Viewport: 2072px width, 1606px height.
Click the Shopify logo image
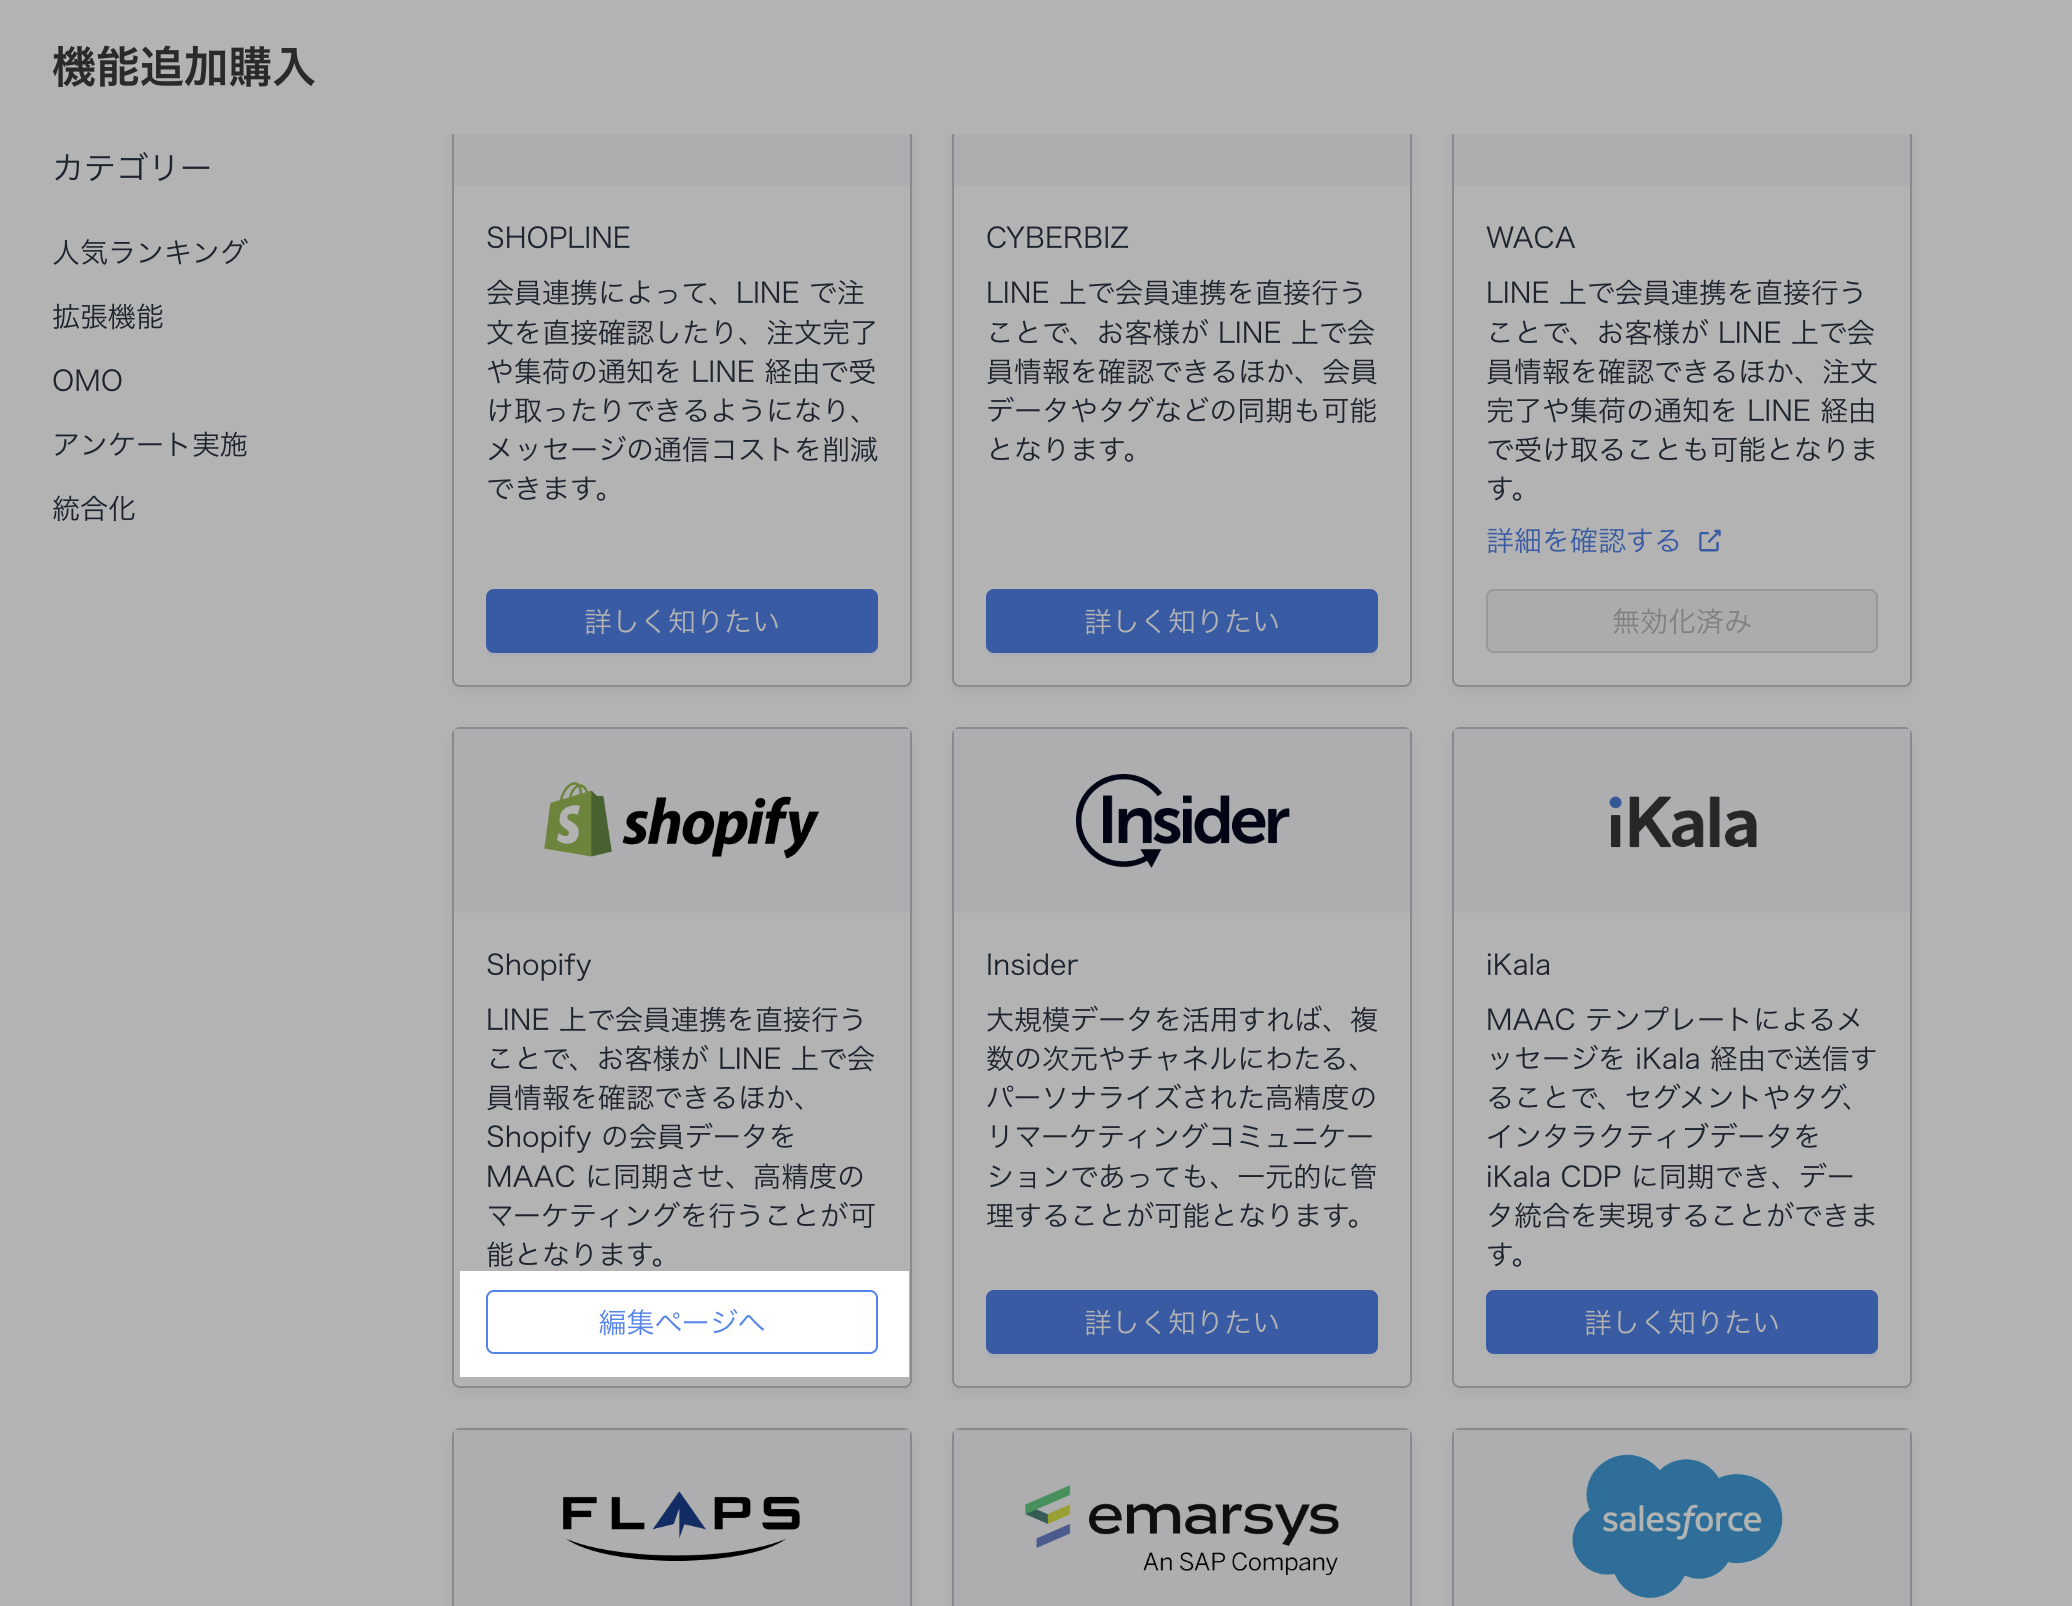(681, 822)
